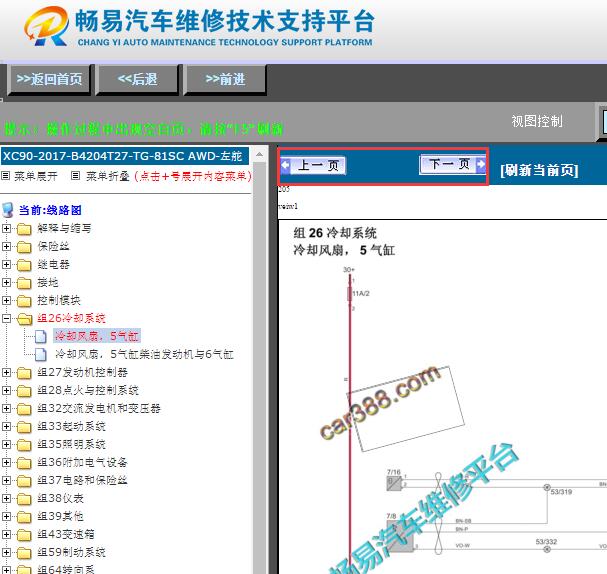Click the folder icon beside 继电器

coord(24,265)
